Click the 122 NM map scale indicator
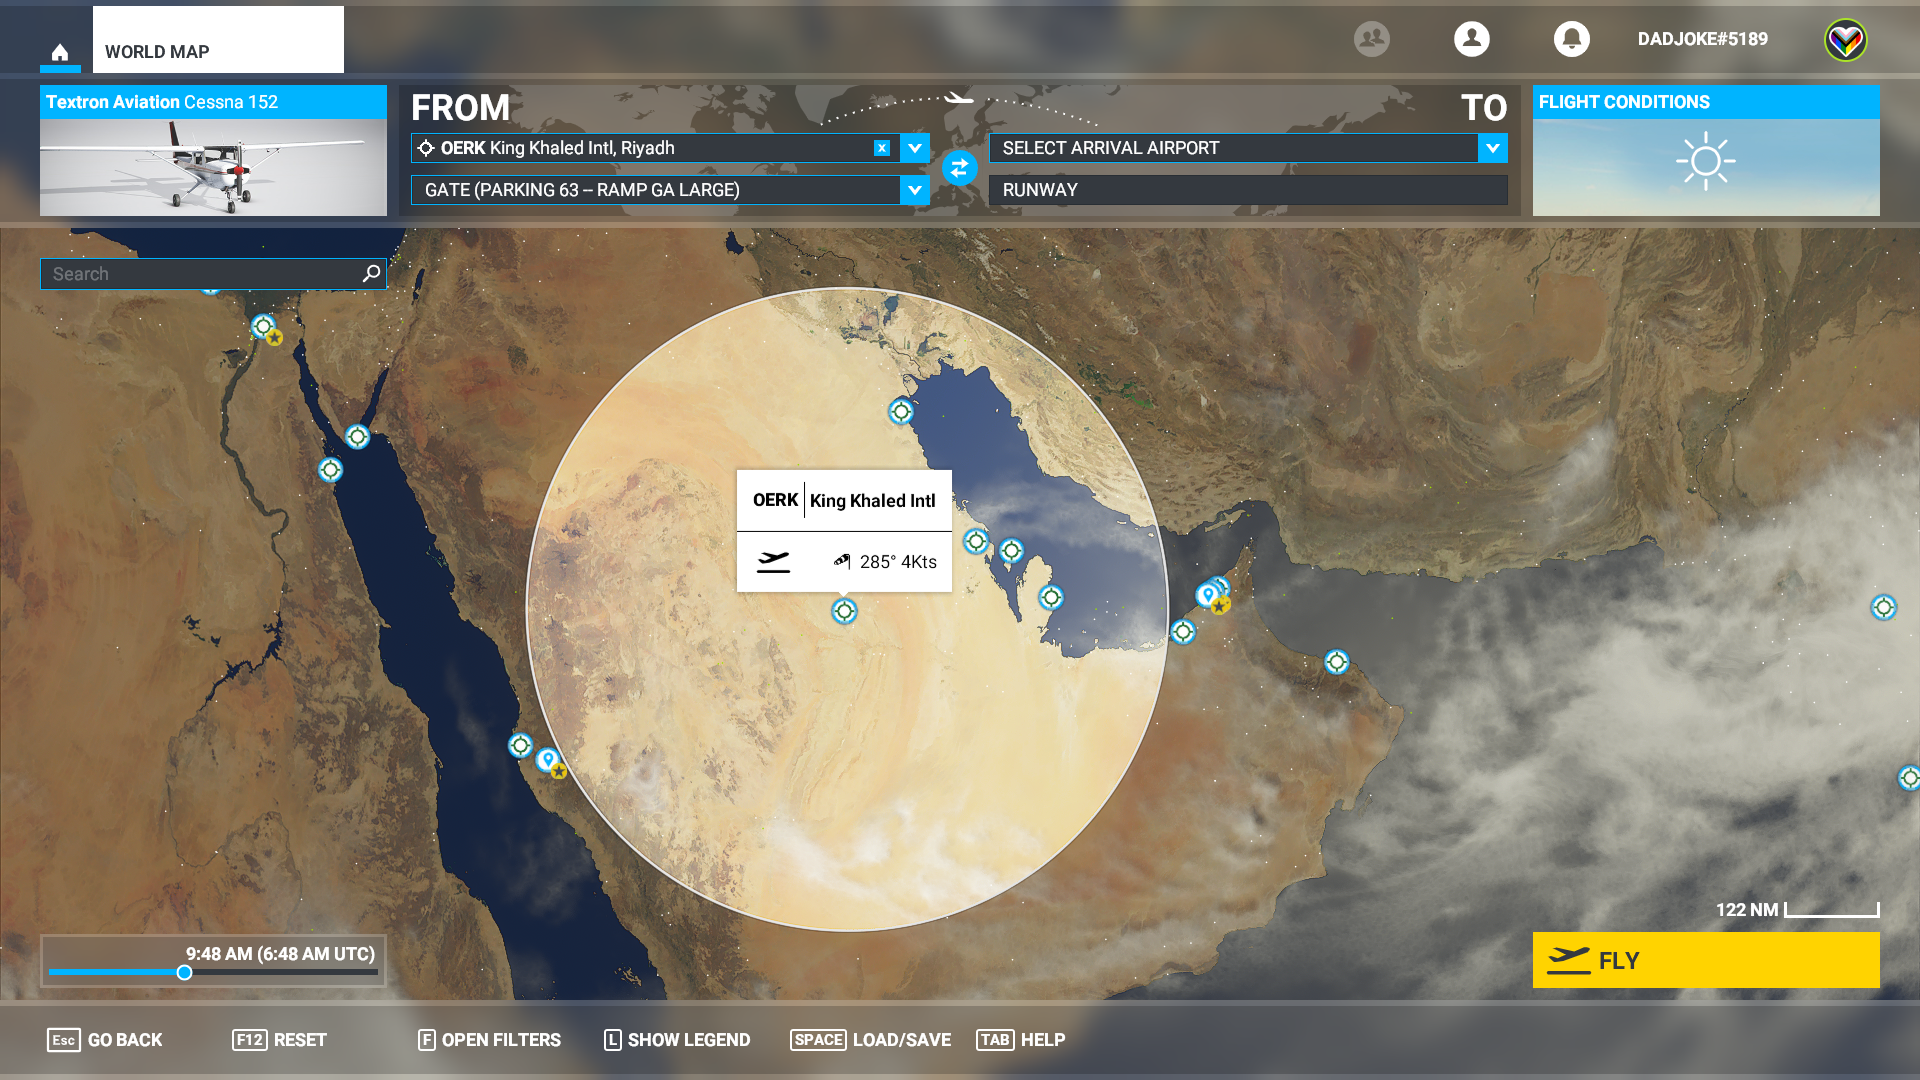 point(1797,910)
